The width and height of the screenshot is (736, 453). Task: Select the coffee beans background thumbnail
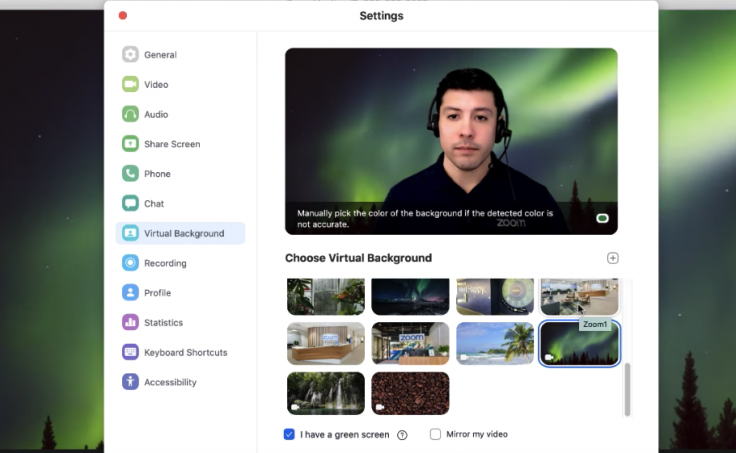[410, 393]
